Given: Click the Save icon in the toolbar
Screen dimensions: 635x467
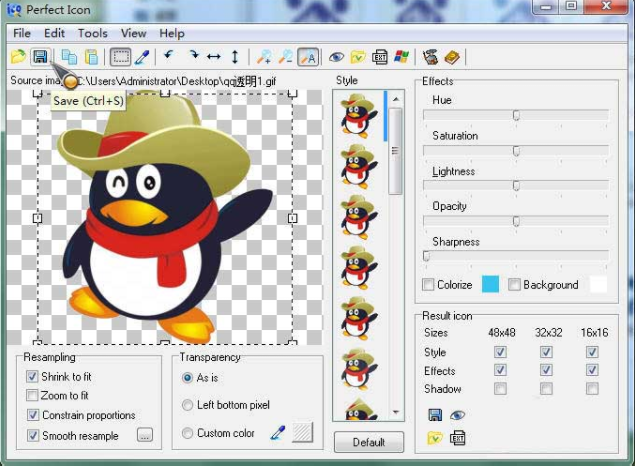Looking at the screenshot, I should pyautogui.click(x=41, y=57).
